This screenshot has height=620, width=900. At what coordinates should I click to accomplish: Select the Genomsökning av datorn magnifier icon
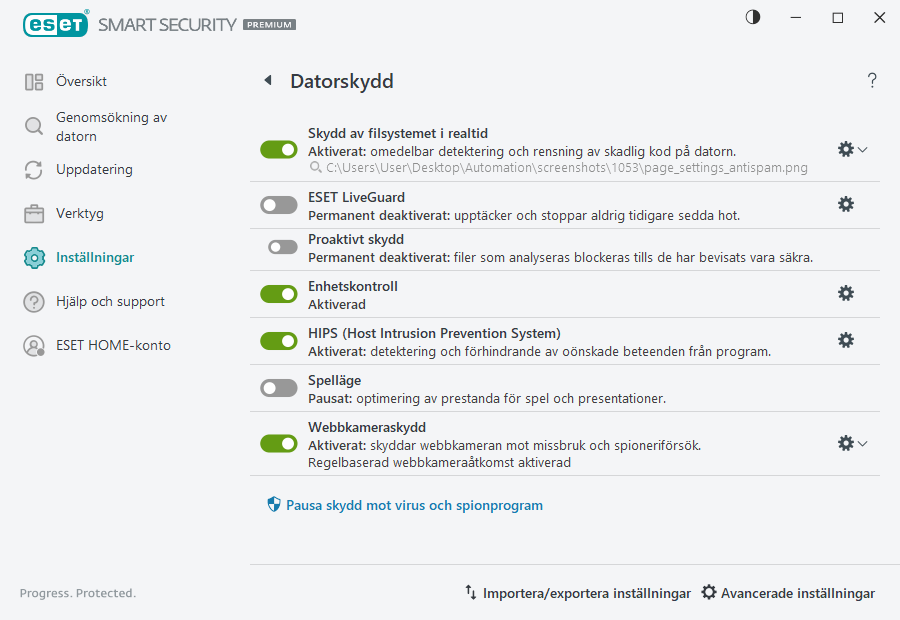click(33, 127)
